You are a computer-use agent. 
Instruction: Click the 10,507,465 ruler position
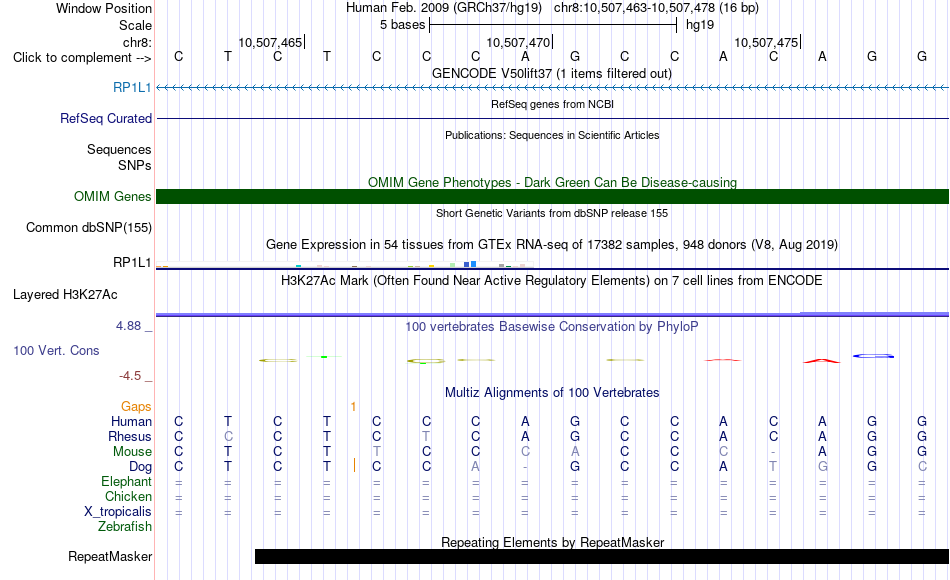coord(270,42)
